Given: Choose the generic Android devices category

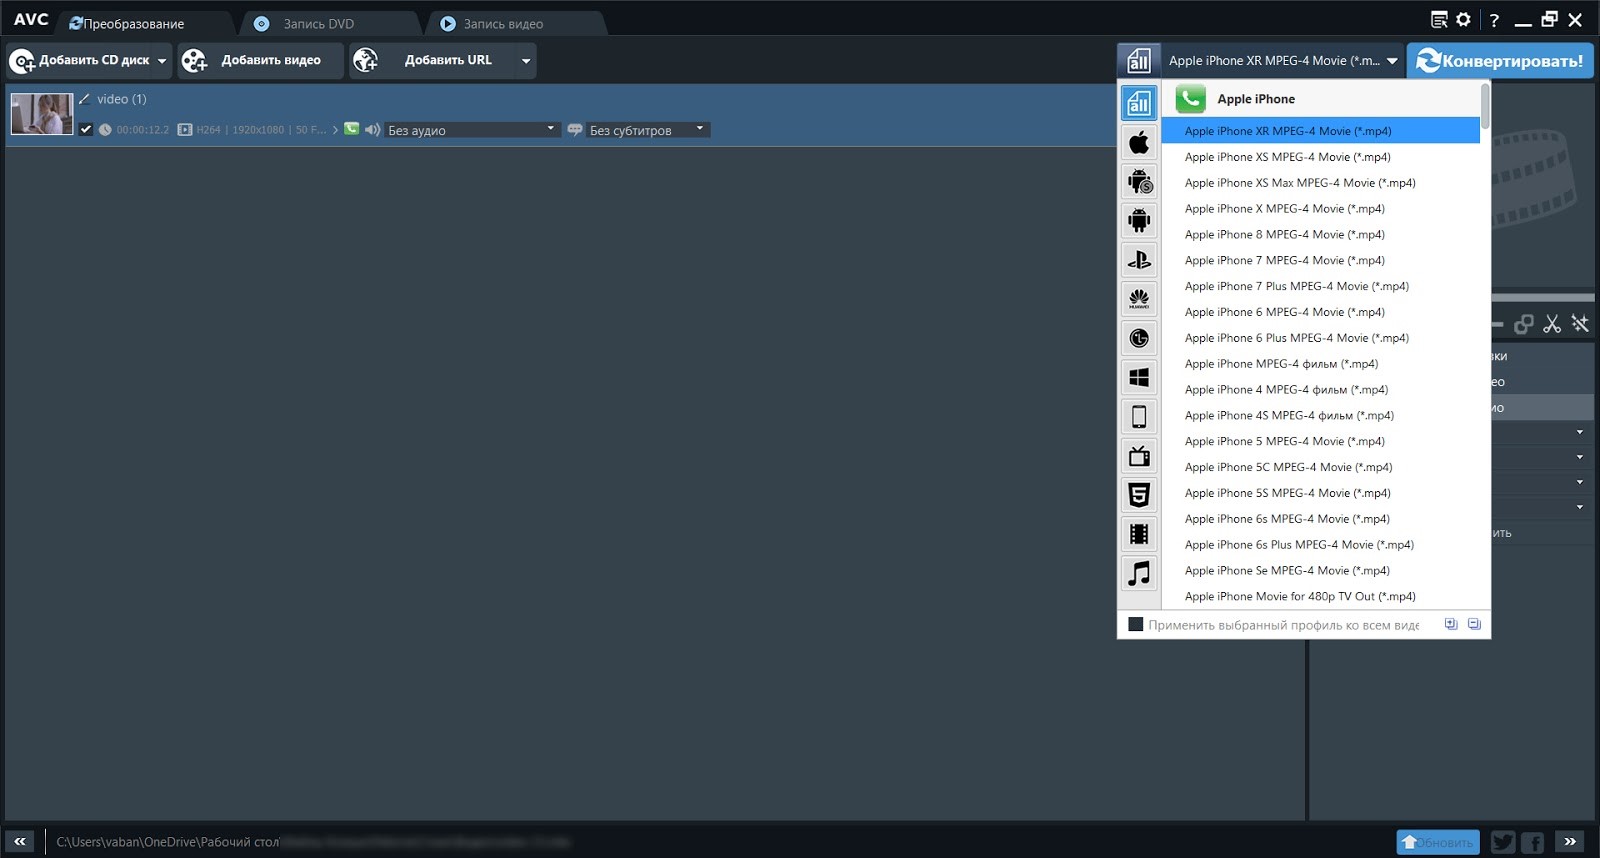Looking at the screenshot, I should (x=1139, y=220).
